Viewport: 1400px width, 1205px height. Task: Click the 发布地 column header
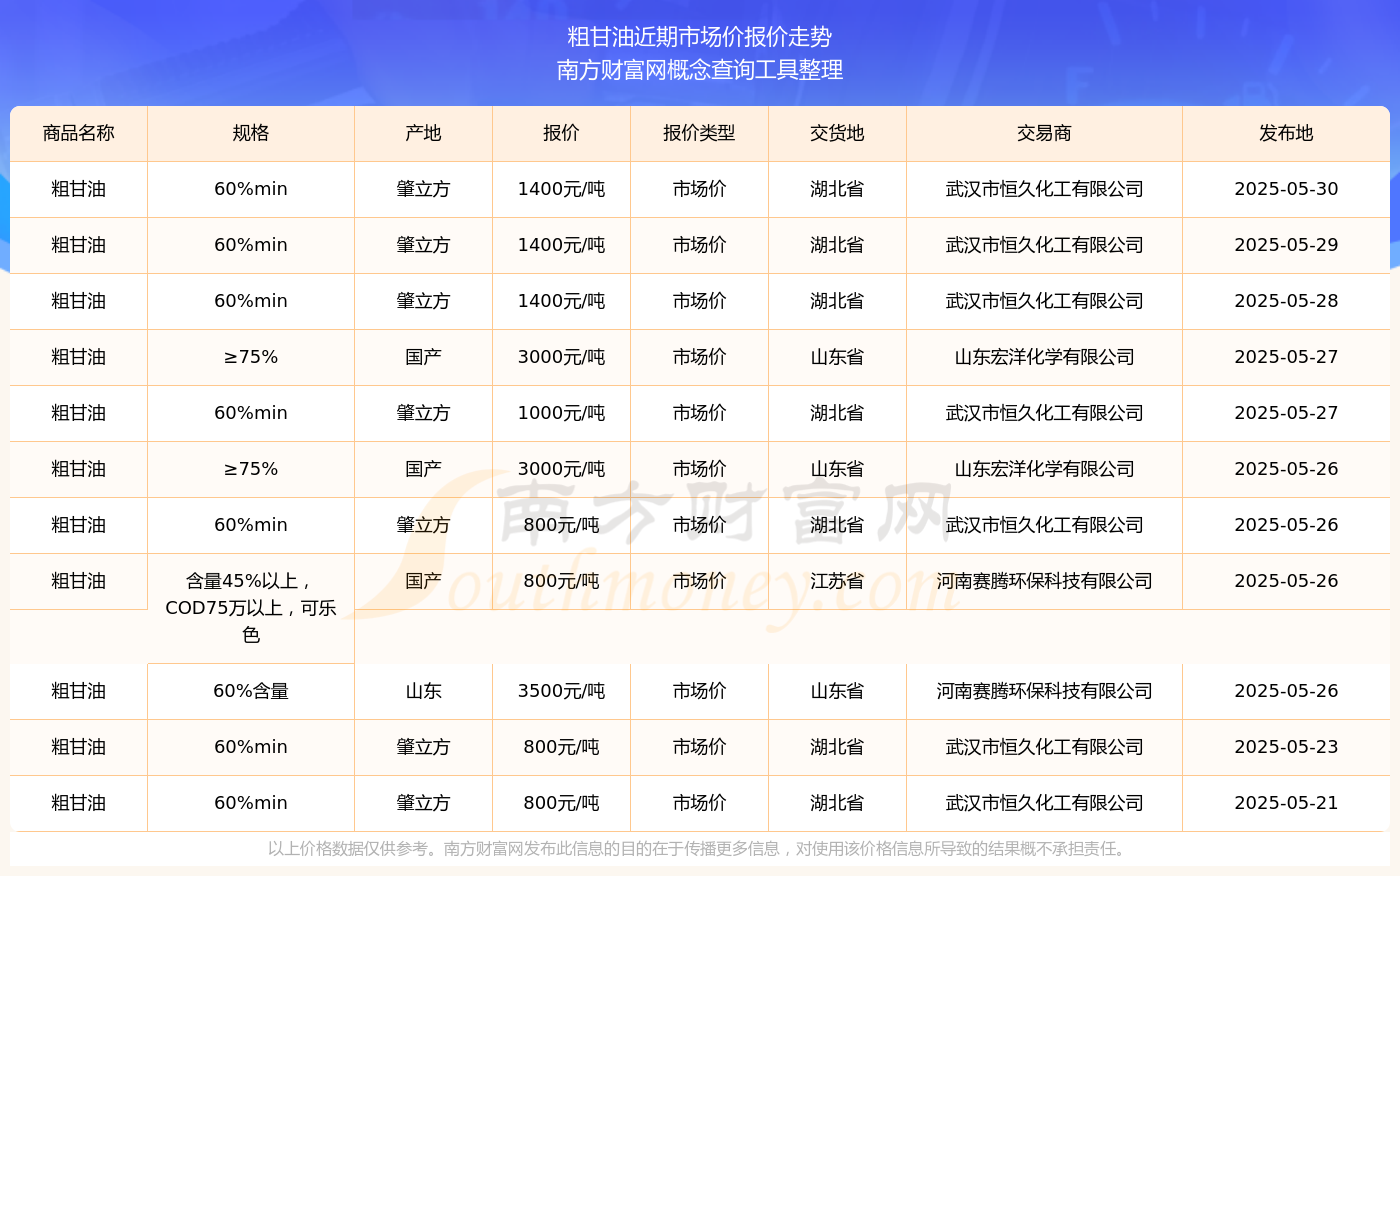1286,134
